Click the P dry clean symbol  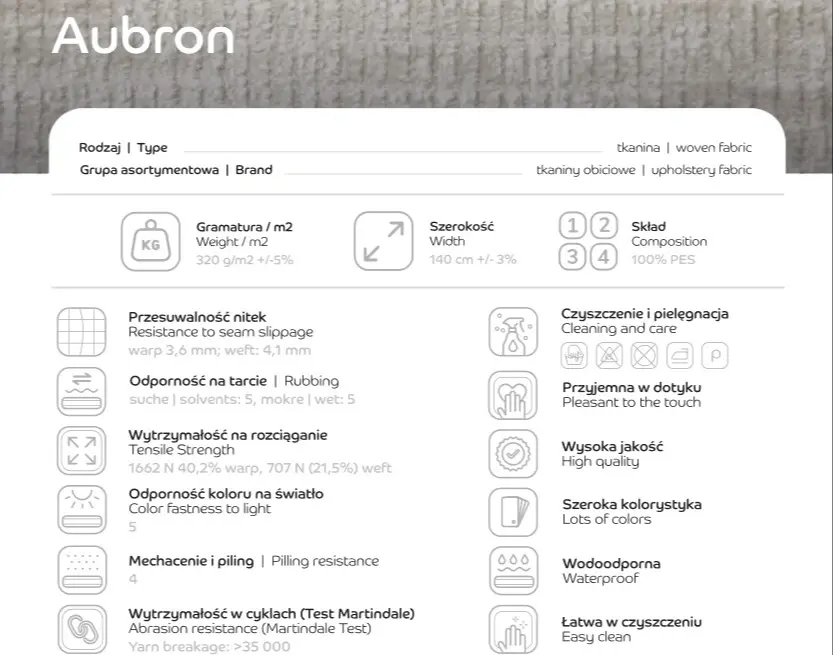[715, 355]
